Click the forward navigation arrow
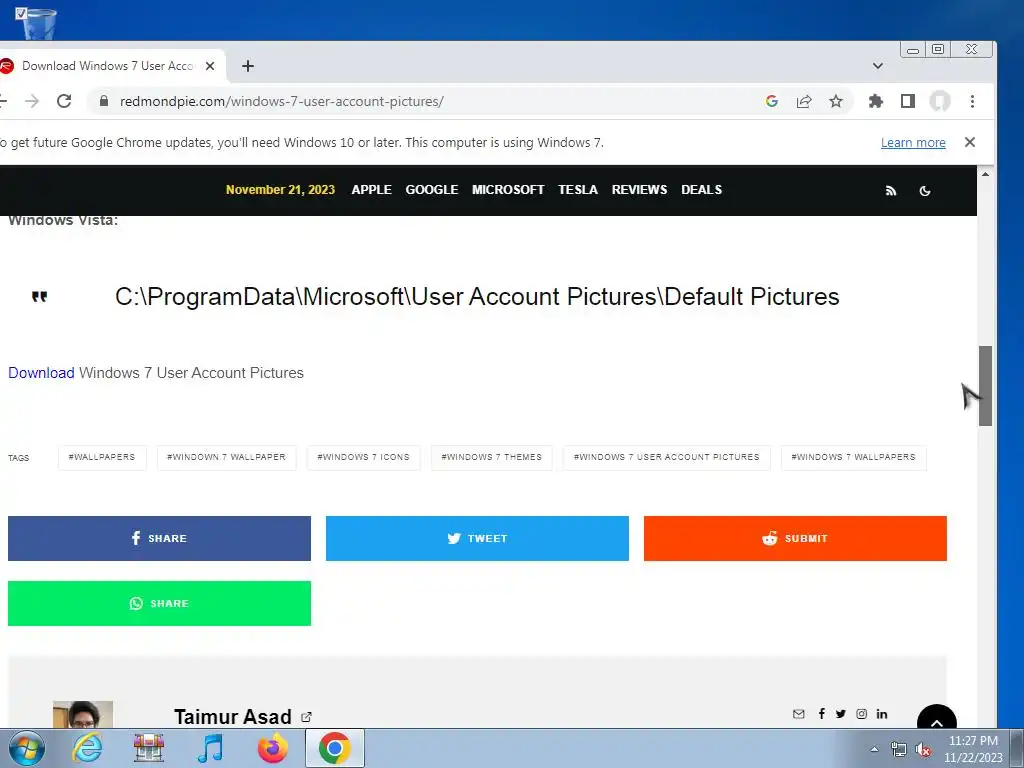Image resolution: width=1024 pixels, height=768 pixels. [32, 101]
